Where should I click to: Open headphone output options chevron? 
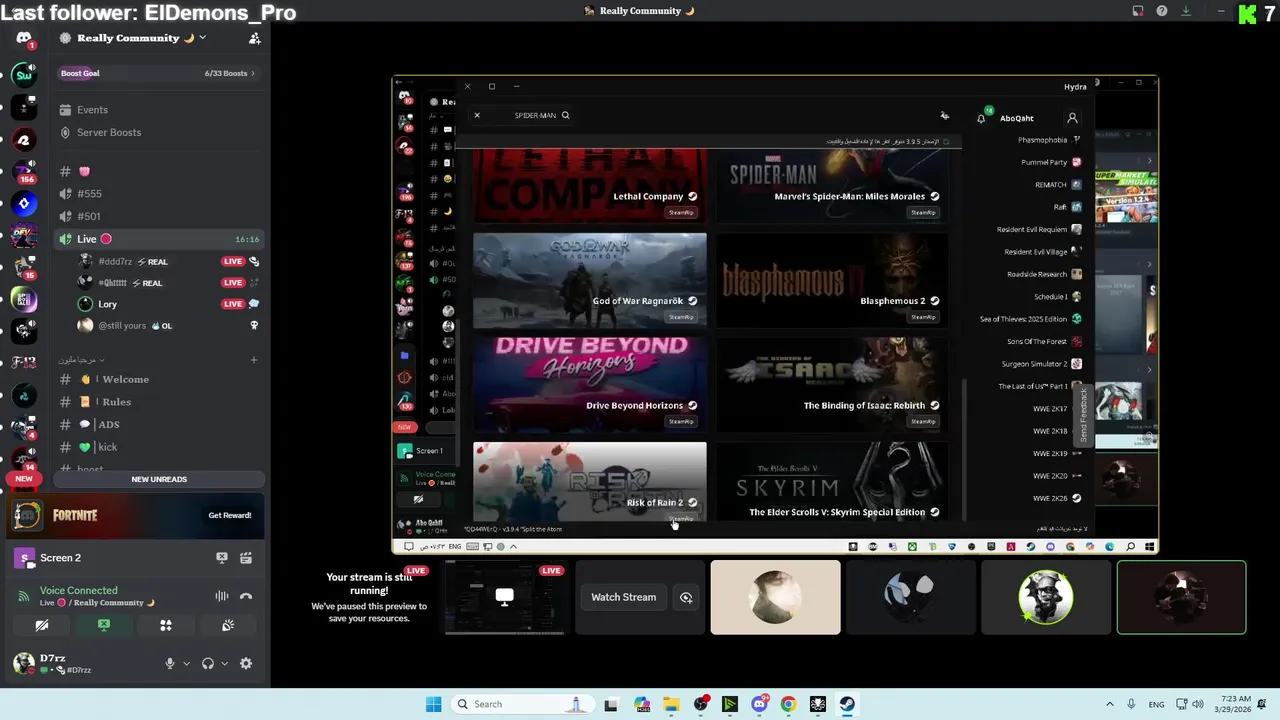(224, 663)
